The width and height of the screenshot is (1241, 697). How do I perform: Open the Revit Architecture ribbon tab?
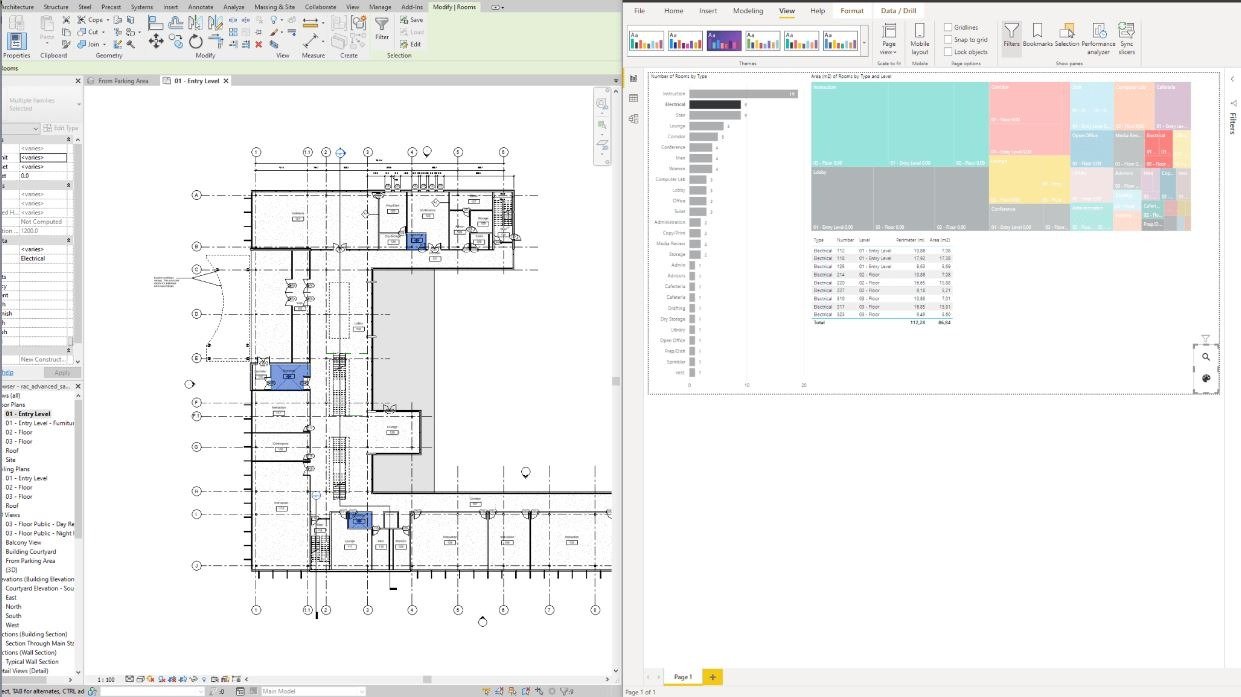[18, 6]
